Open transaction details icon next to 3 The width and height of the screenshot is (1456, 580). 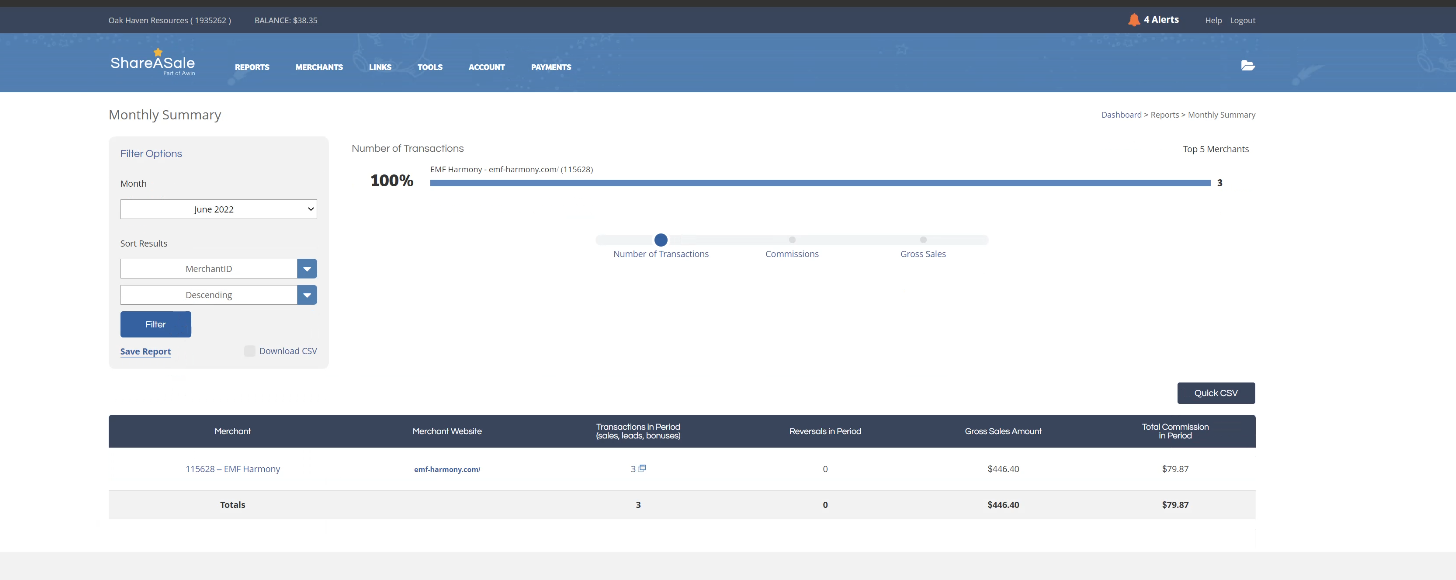point(643,468)
